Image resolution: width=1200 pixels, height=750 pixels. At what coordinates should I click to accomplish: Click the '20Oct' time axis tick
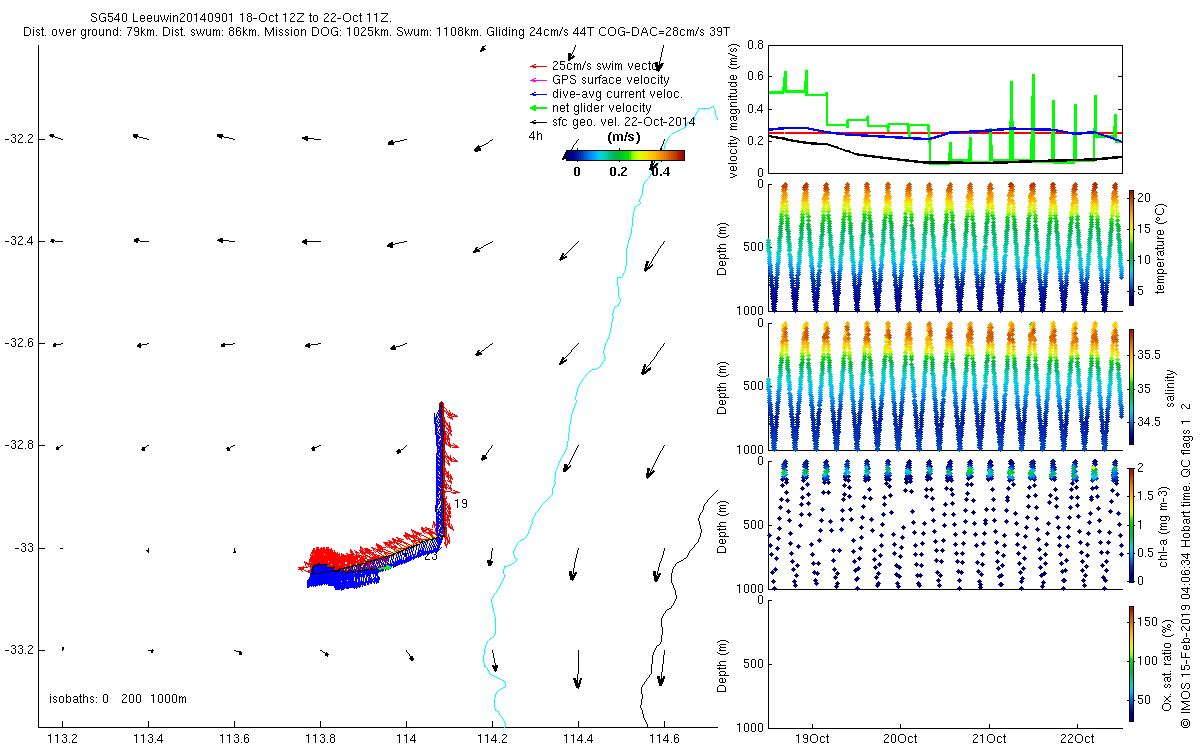pyautogui.click(x=900, y=739)
